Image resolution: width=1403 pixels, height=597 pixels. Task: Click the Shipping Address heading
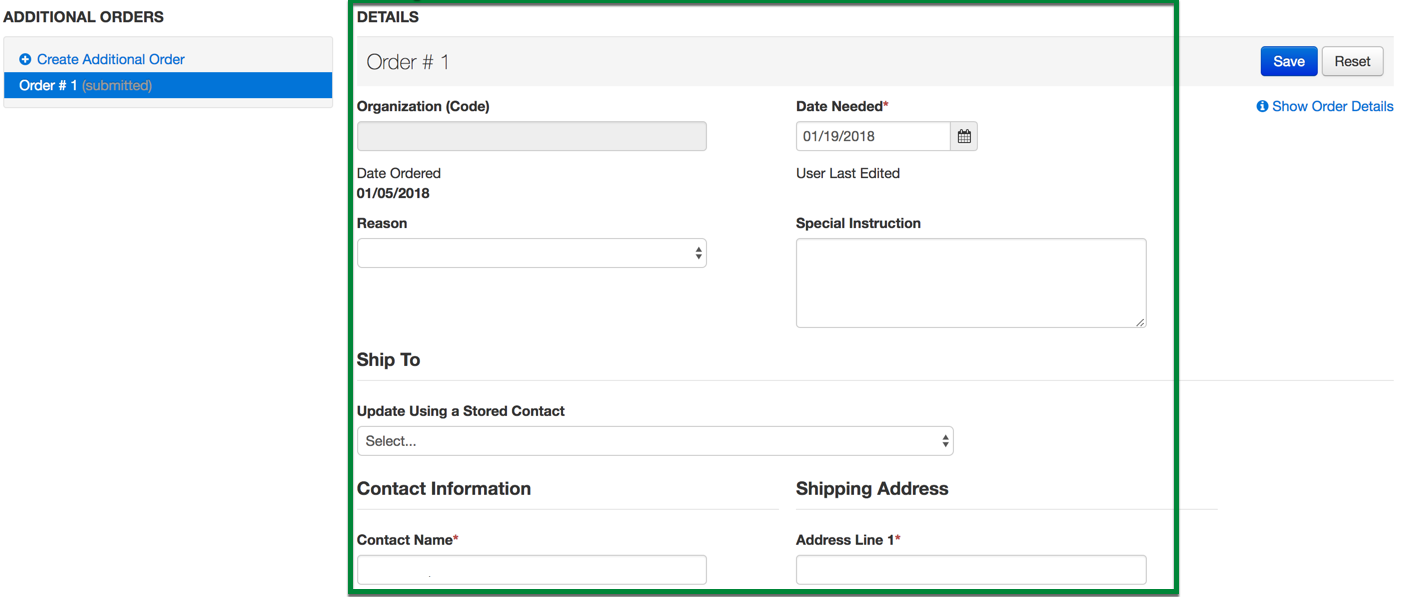(x=872, y=489)
